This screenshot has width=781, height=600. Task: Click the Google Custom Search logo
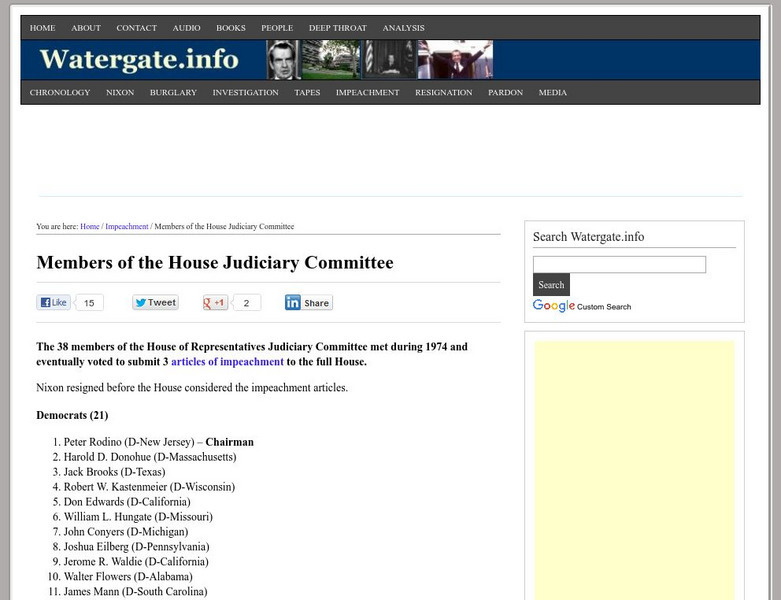[x=582, y=306]
